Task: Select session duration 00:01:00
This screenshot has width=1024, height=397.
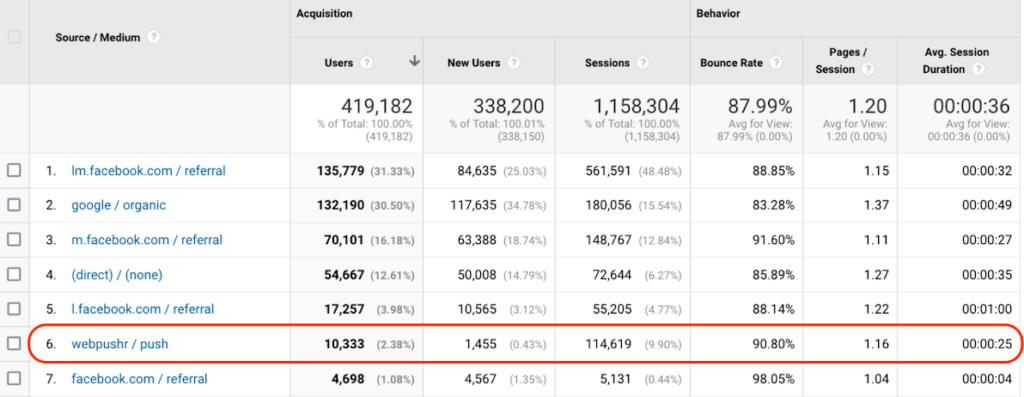Action: [986, 310]
